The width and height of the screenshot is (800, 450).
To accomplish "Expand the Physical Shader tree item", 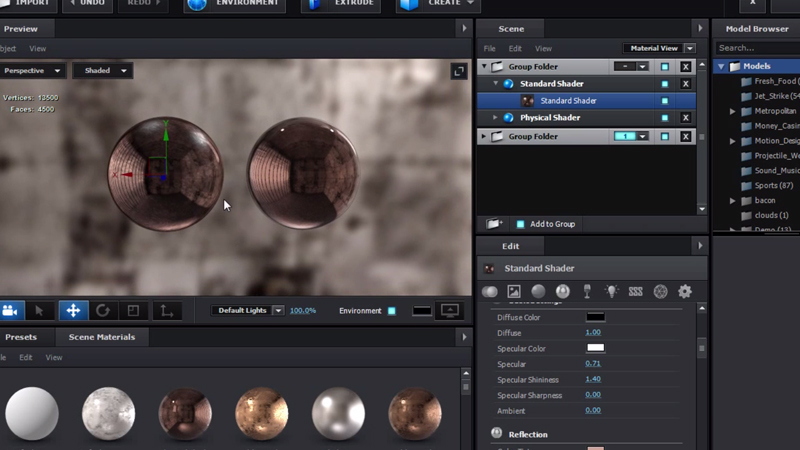I will [496, 118].
